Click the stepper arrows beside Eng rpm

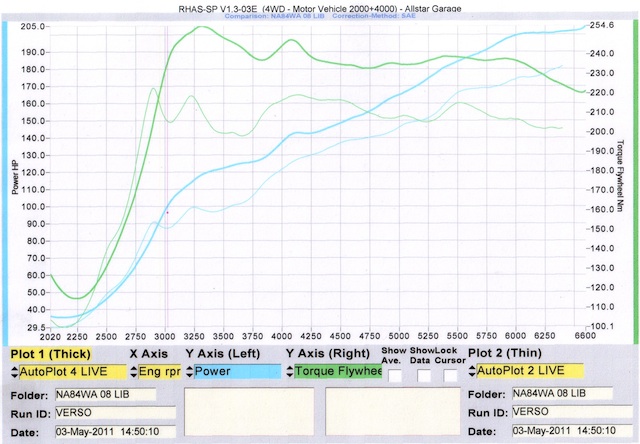134,371
